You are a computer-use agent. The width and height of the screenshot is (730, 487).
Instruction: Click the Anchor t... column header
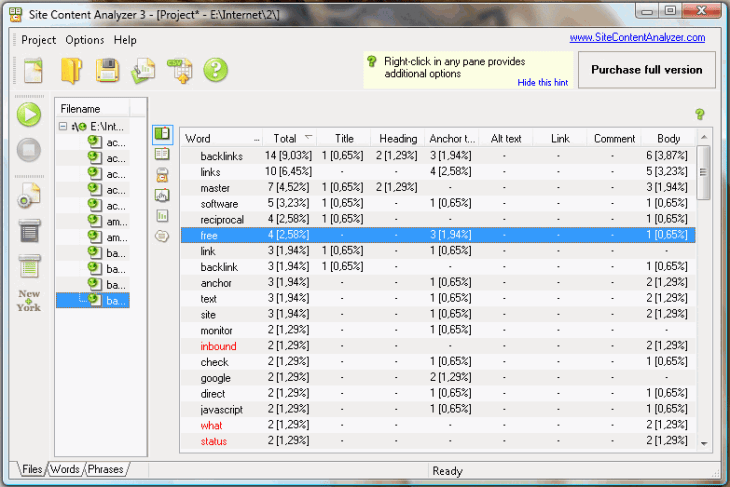click(x=452, y=138)
